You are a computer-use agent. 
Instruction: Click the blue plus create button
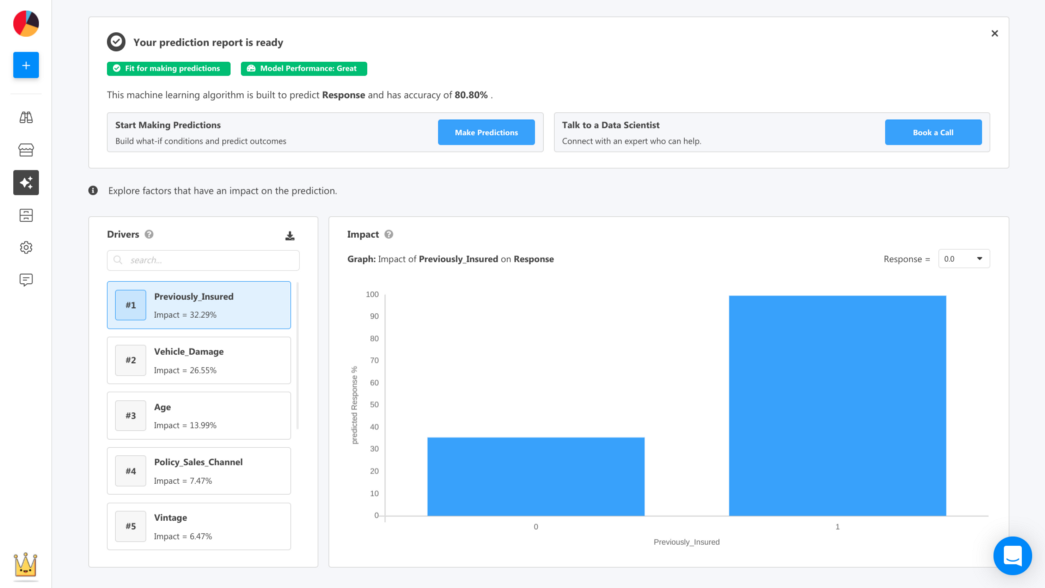coord(26,65)
